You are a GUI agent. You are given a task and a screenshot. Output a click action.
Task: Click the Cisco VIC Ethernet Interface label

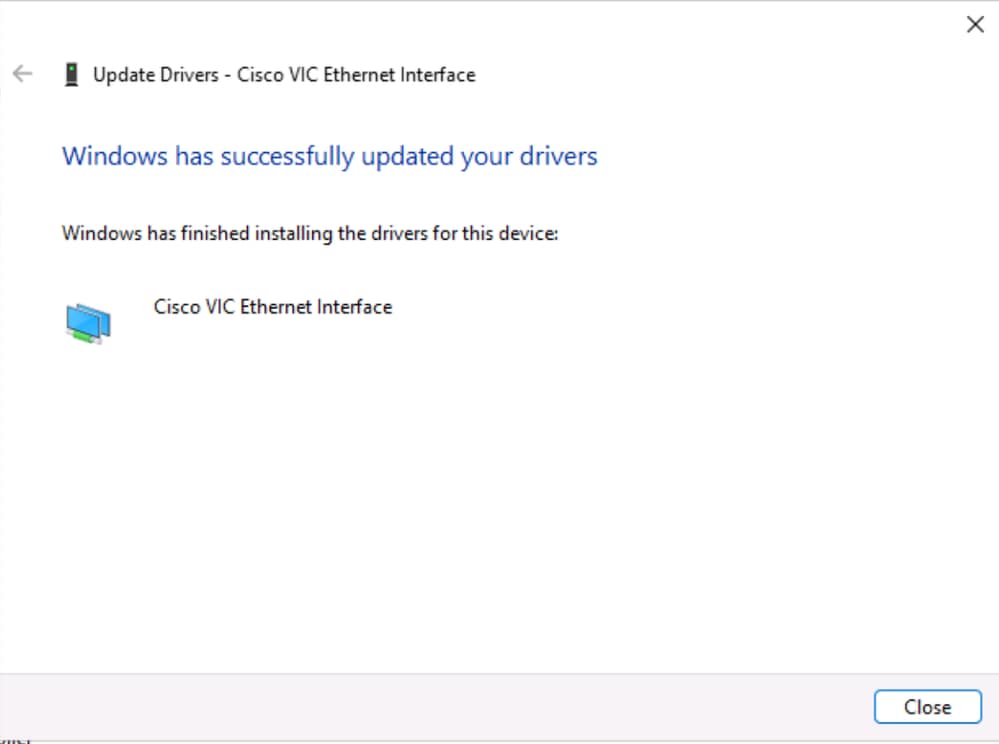[272, 307]
